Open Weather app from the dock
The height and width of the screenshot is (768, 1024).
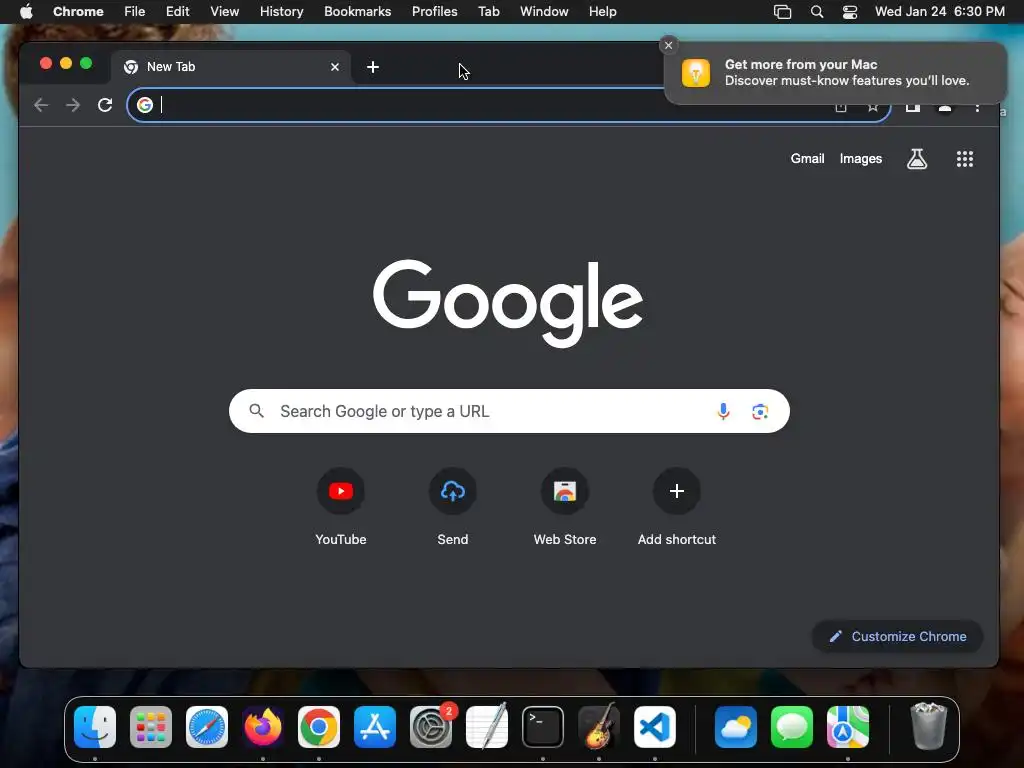736,727
